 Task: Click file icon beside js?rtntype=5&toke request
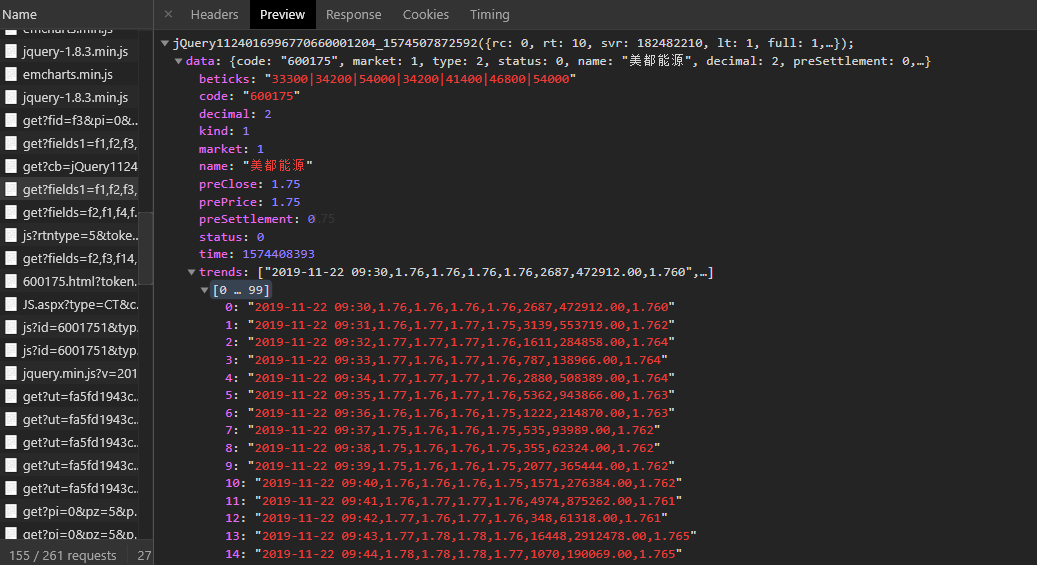(x=12, y=235)
